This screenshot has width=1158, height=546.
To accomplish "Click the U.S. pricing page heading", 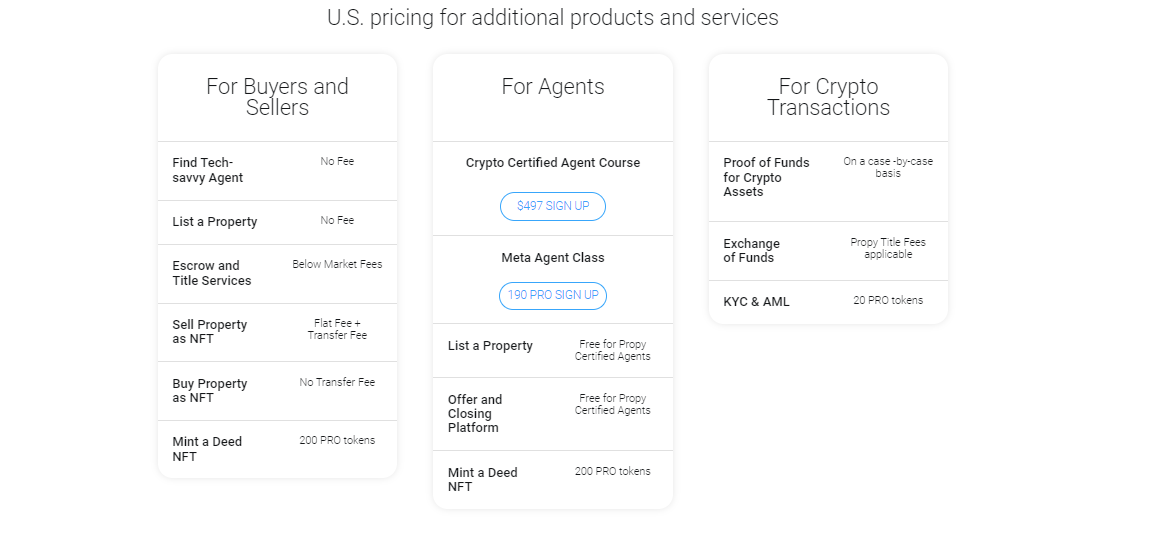I will (x=553, y=18).
